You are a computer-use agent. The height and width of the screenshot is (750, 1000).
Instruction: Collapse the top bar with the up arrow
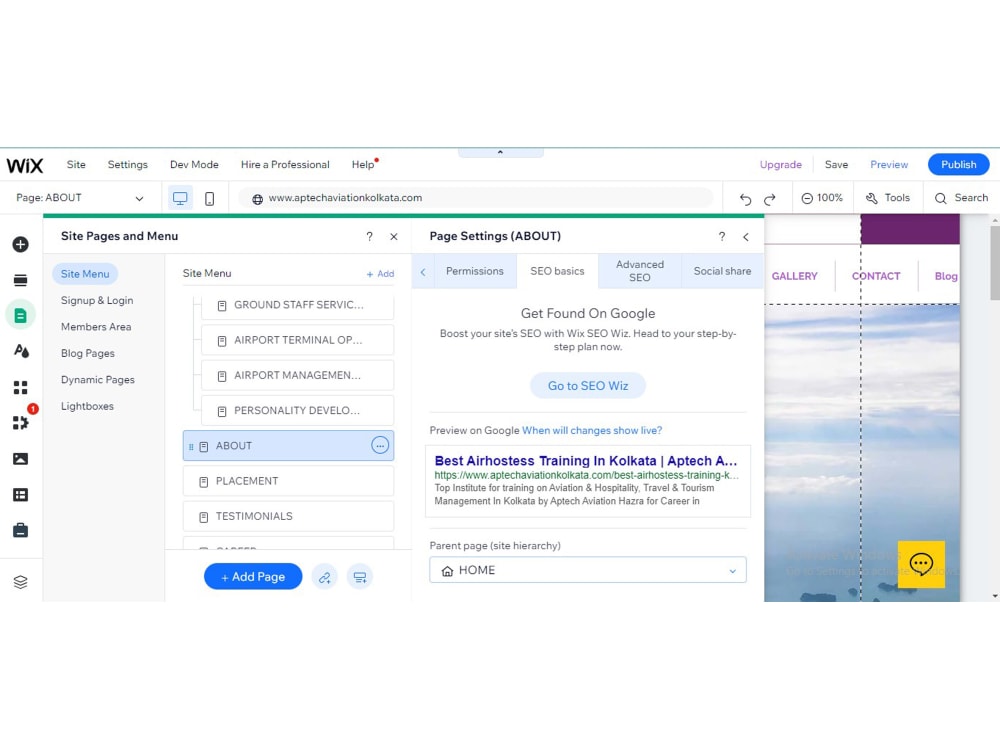pos(500,152)
